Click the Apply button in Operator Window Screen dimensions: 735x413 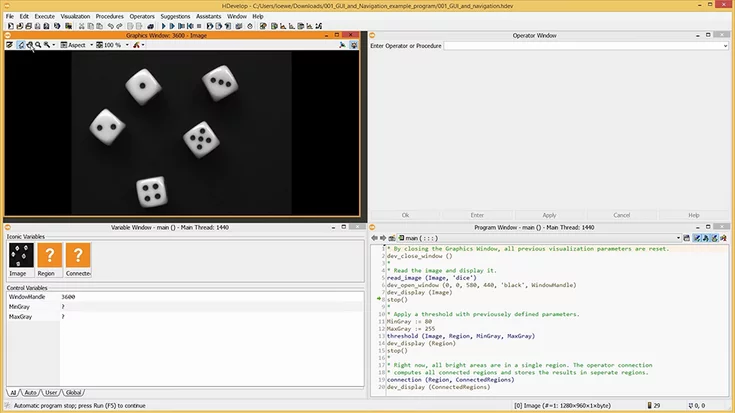(549, 215)
